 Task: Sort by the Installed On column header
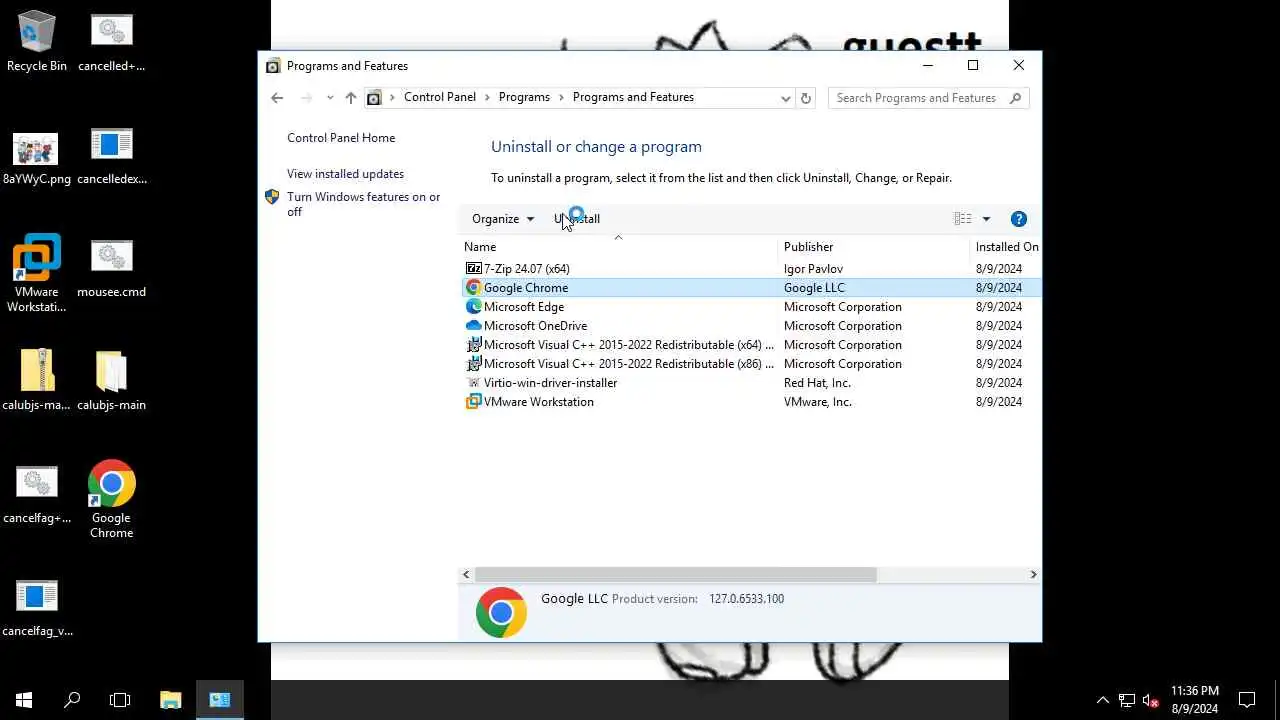coord(1006,247)
